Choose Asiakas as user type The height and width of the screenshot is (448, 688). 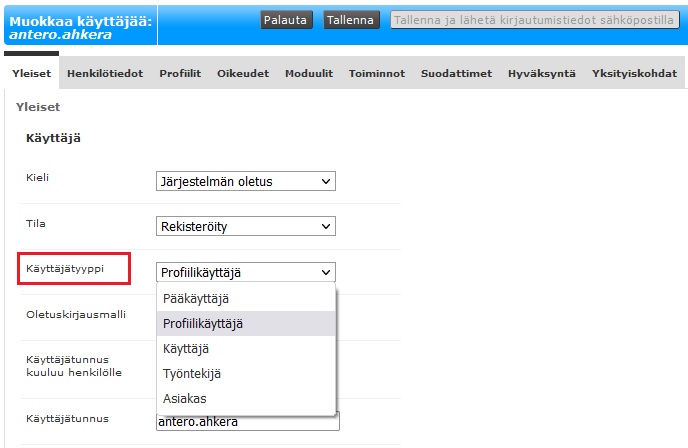click(185, 399)
